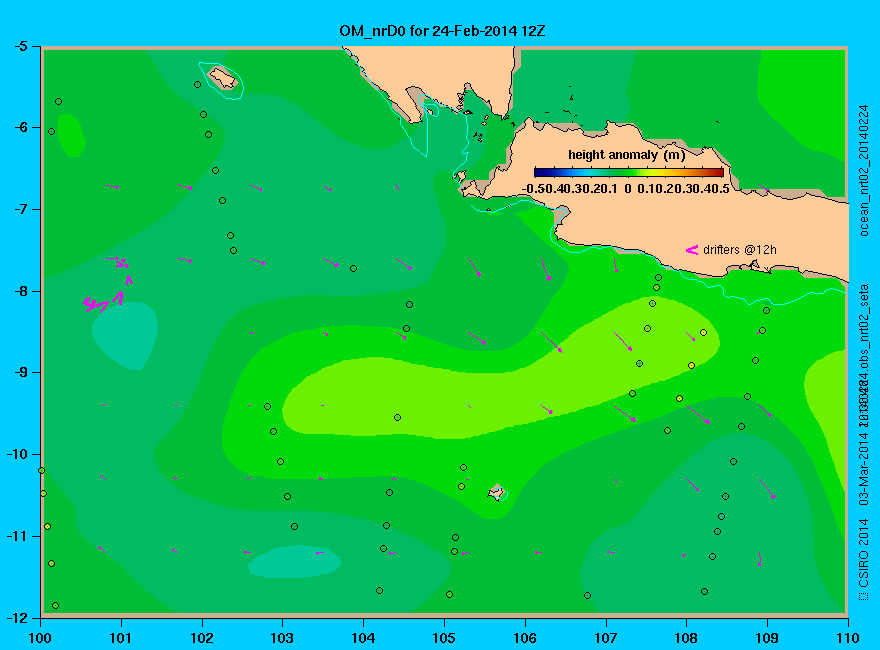Click the 108 longitude axis label
Image resolution: width=880 pixels, height=650 pixels.
tap(686, 638)
